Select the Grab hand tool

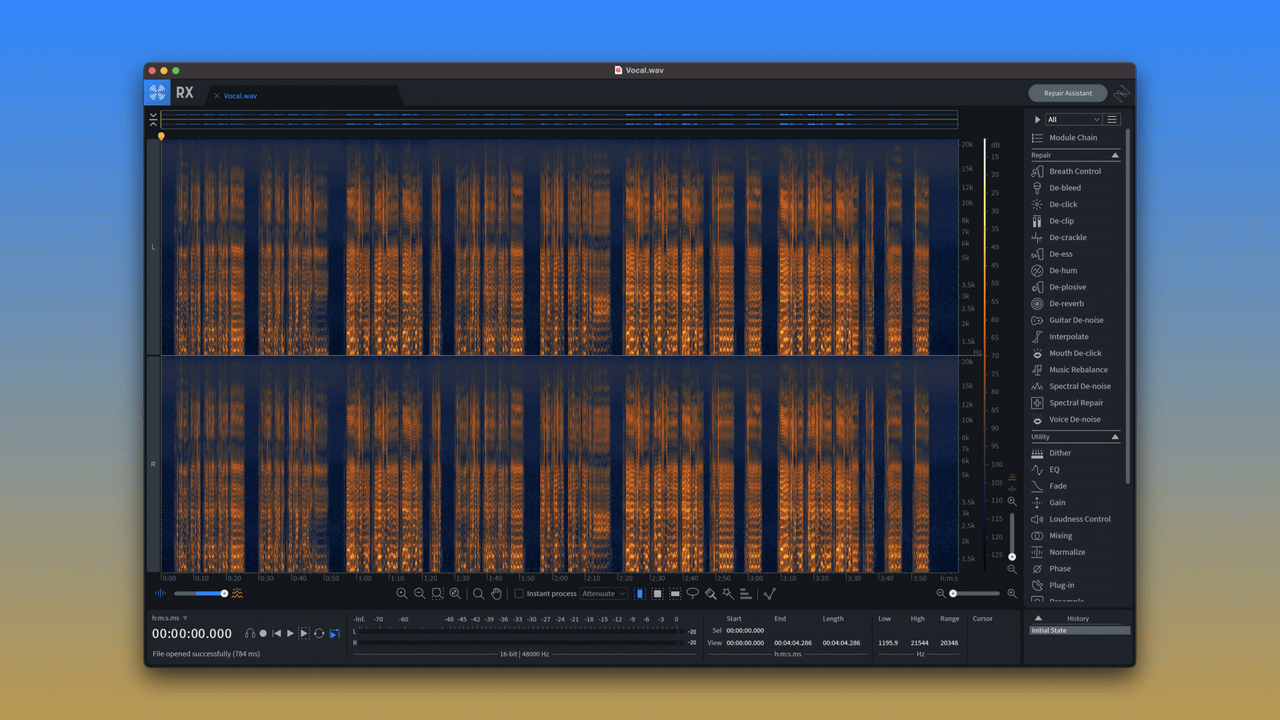point(496,593)
